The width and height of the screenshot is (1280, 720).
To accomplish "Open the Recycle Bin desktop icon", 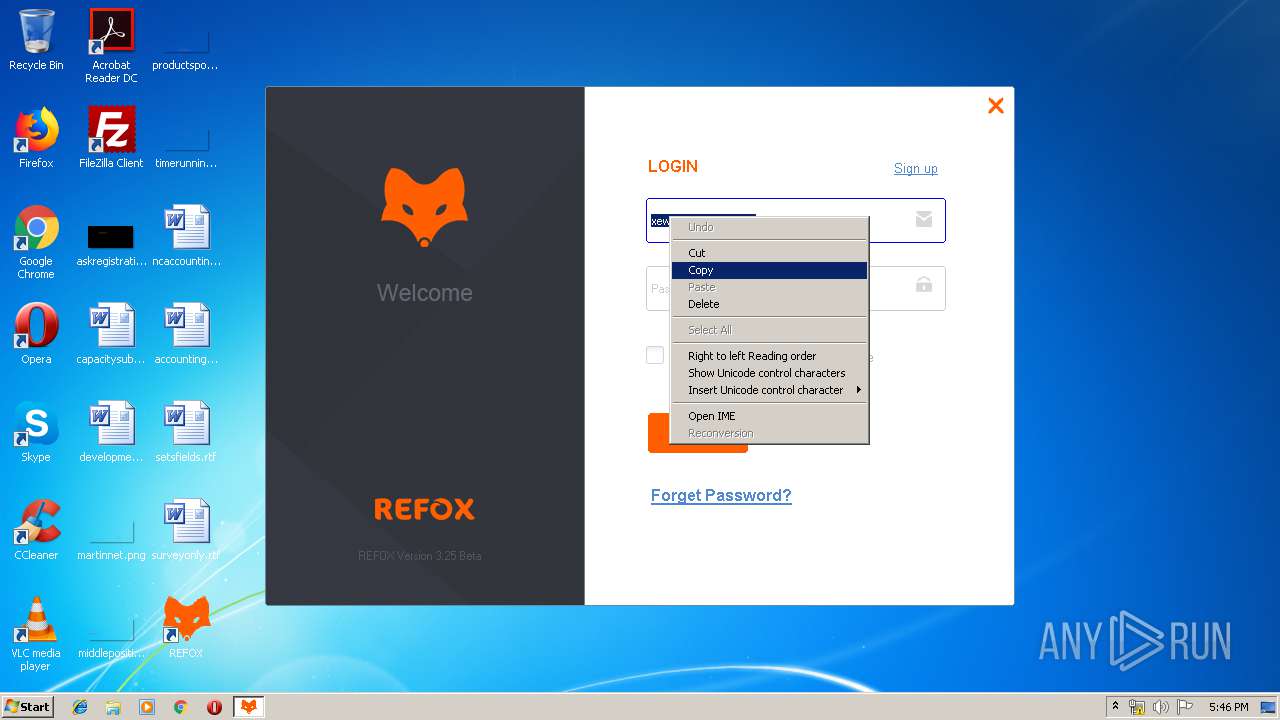I will (x=36, y=41).
